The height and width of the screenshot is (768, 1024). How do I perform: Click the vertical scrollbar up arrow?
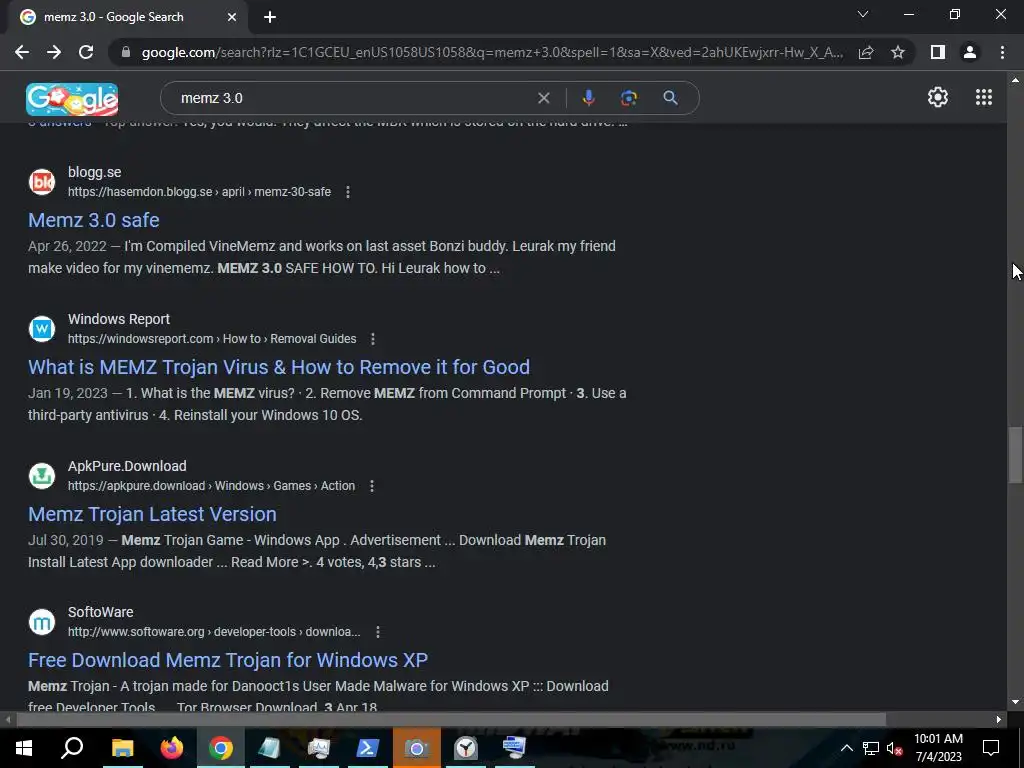[1015, 80]
